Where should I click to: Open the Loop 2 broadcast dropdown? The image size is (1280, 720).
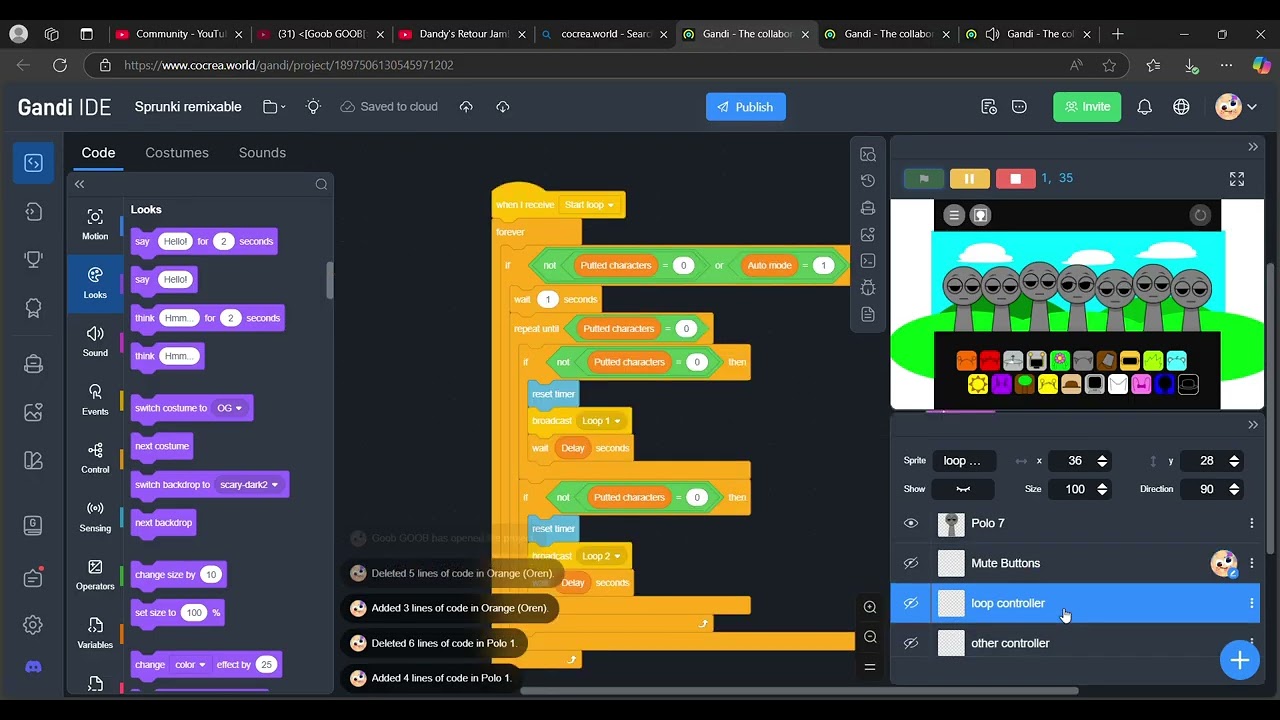[x=601, y=556]
